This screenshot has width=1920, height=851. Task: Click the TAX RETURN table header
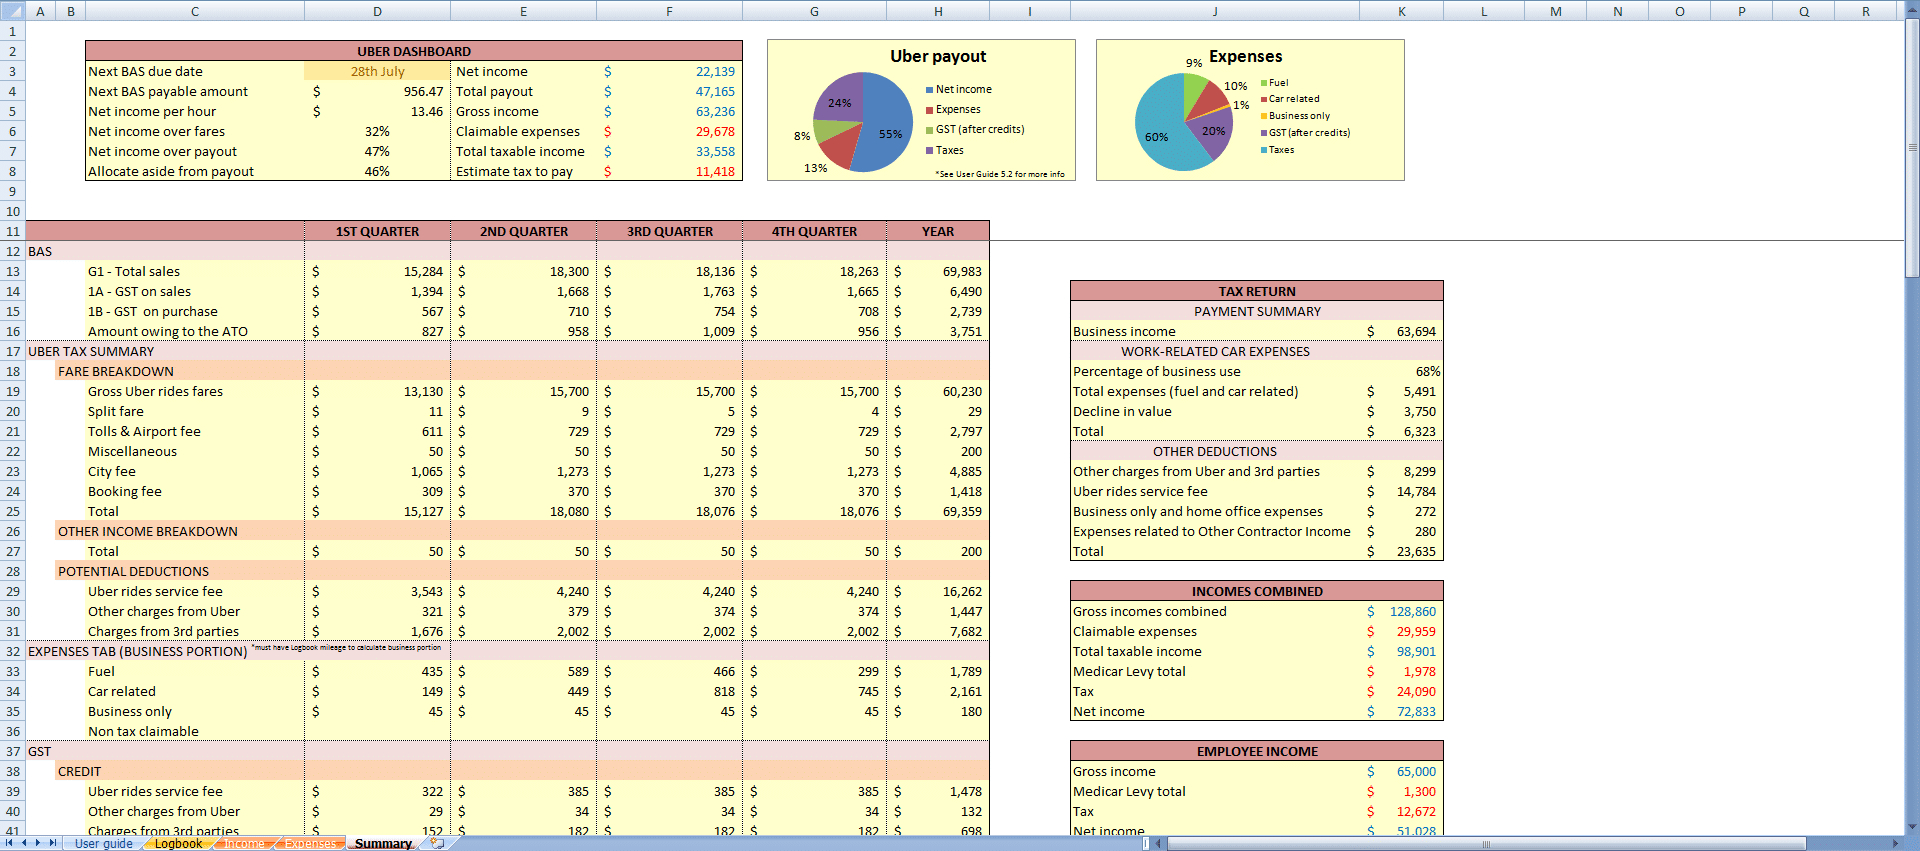1257,291
